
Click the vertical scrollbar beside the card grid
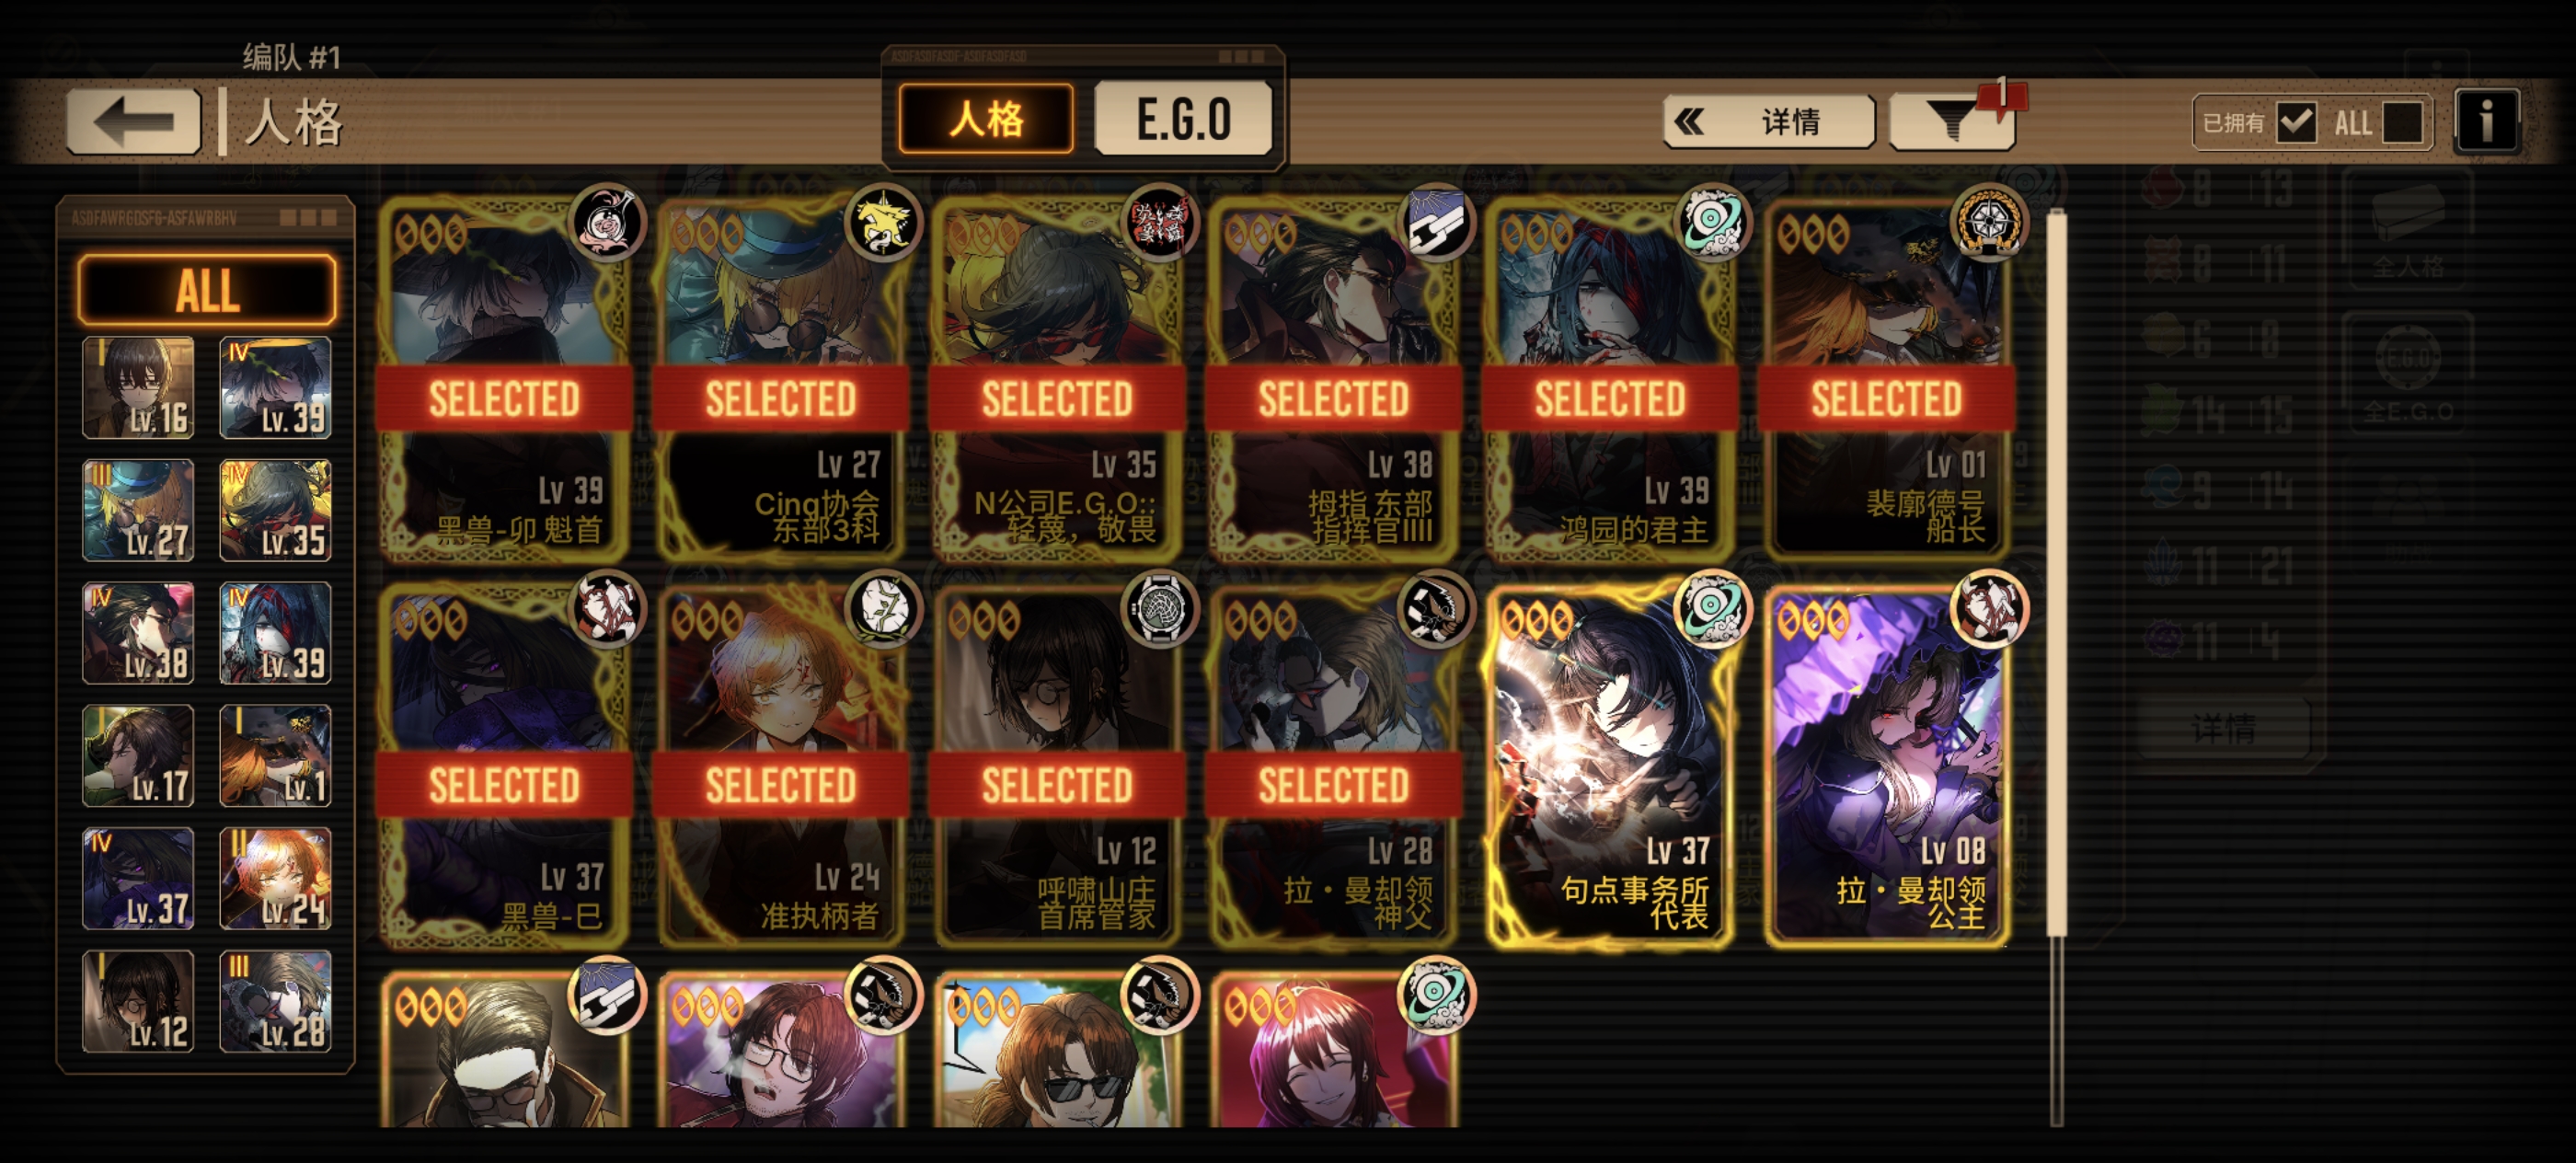[x=2056, y=665]
